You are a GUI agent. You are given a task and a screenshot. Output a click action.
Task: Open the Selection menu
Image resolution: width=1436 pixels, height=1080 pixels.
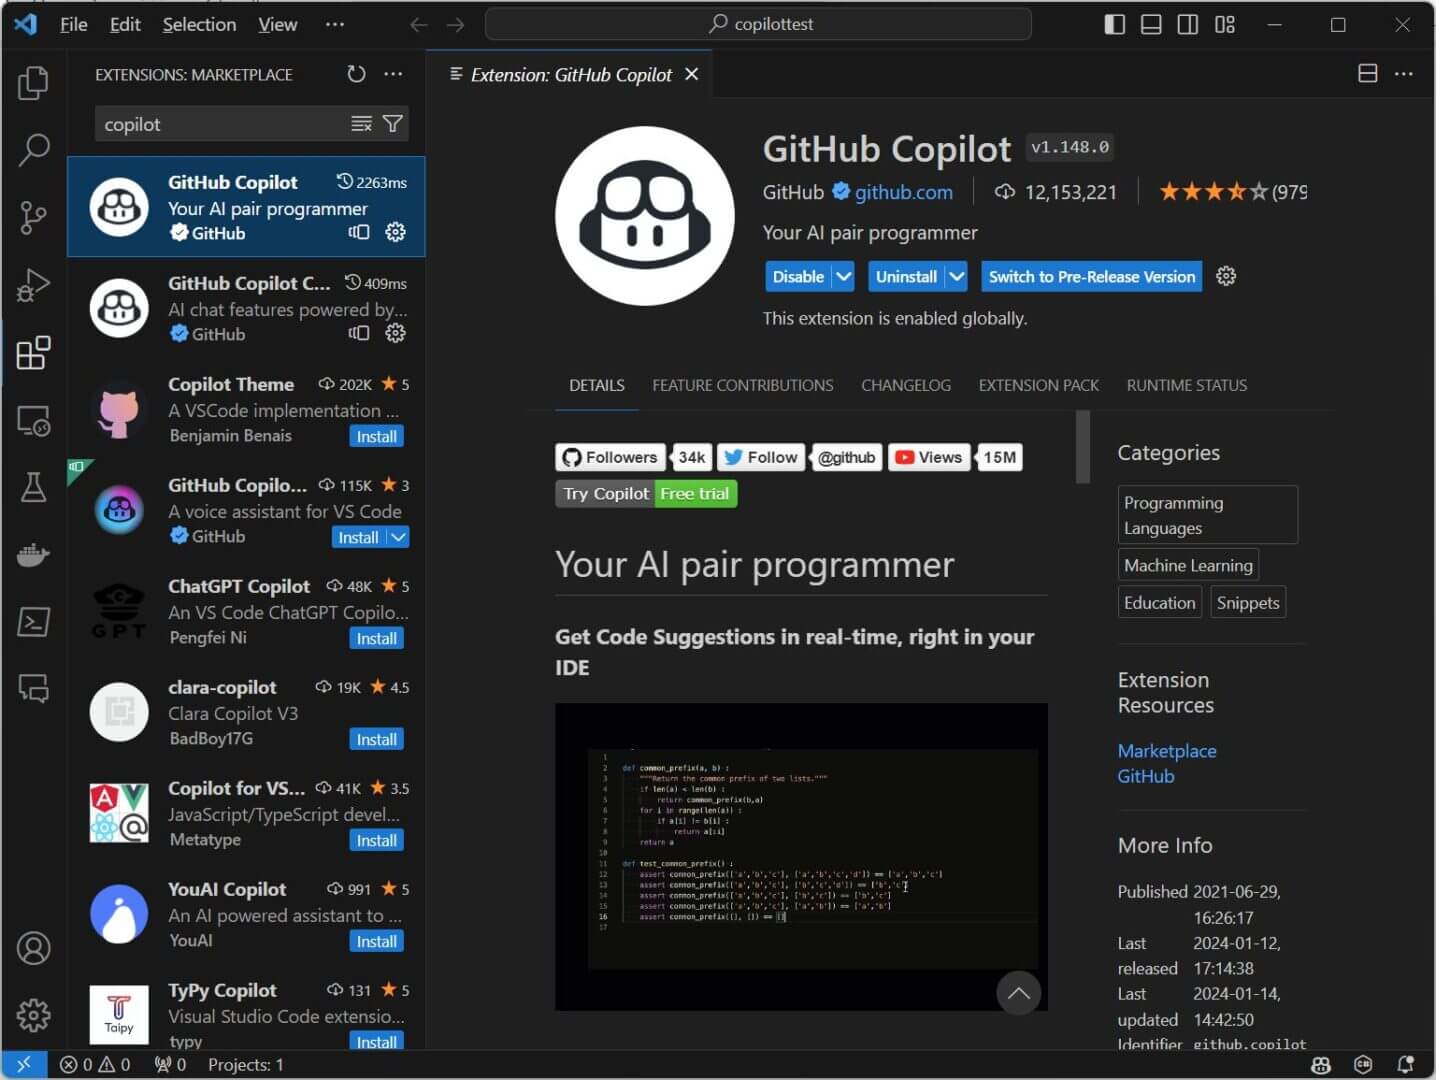click(198, 24)
